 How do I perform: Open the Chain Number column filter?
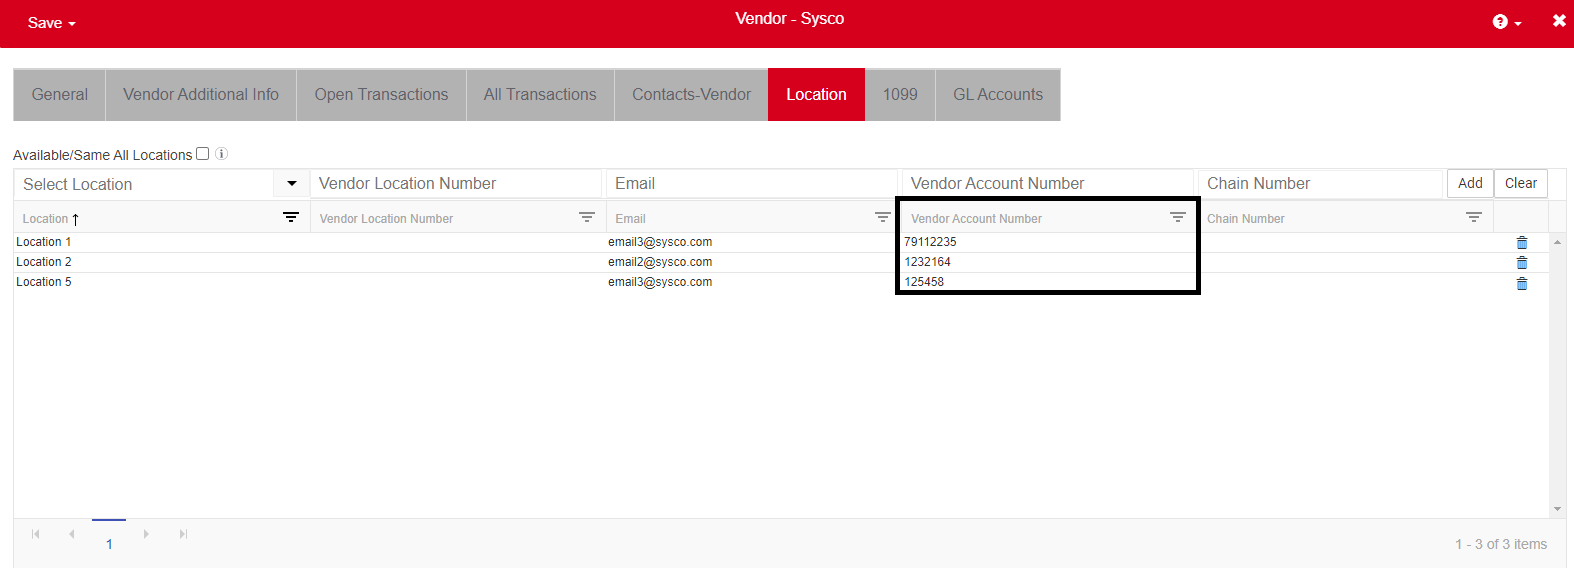1474,217
